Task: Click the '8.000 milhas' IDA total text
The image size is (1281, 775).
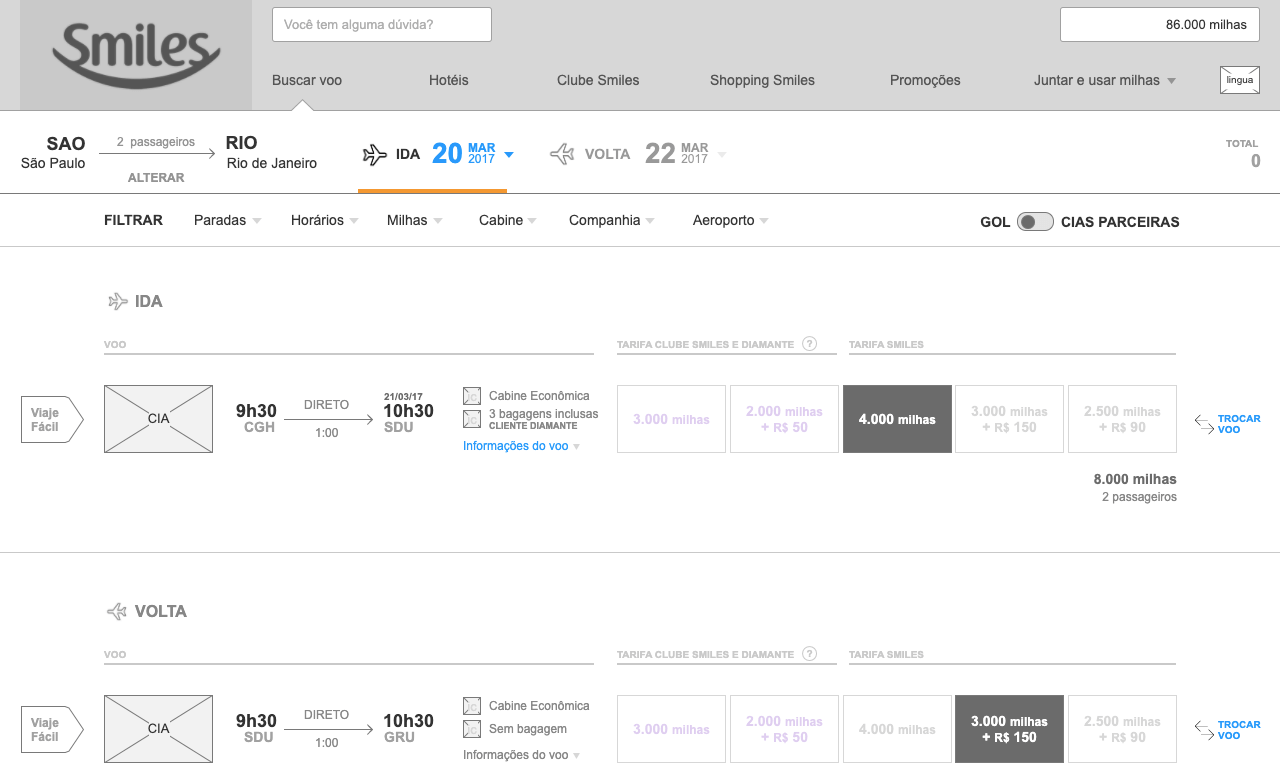Action: tap(1135, 479)
